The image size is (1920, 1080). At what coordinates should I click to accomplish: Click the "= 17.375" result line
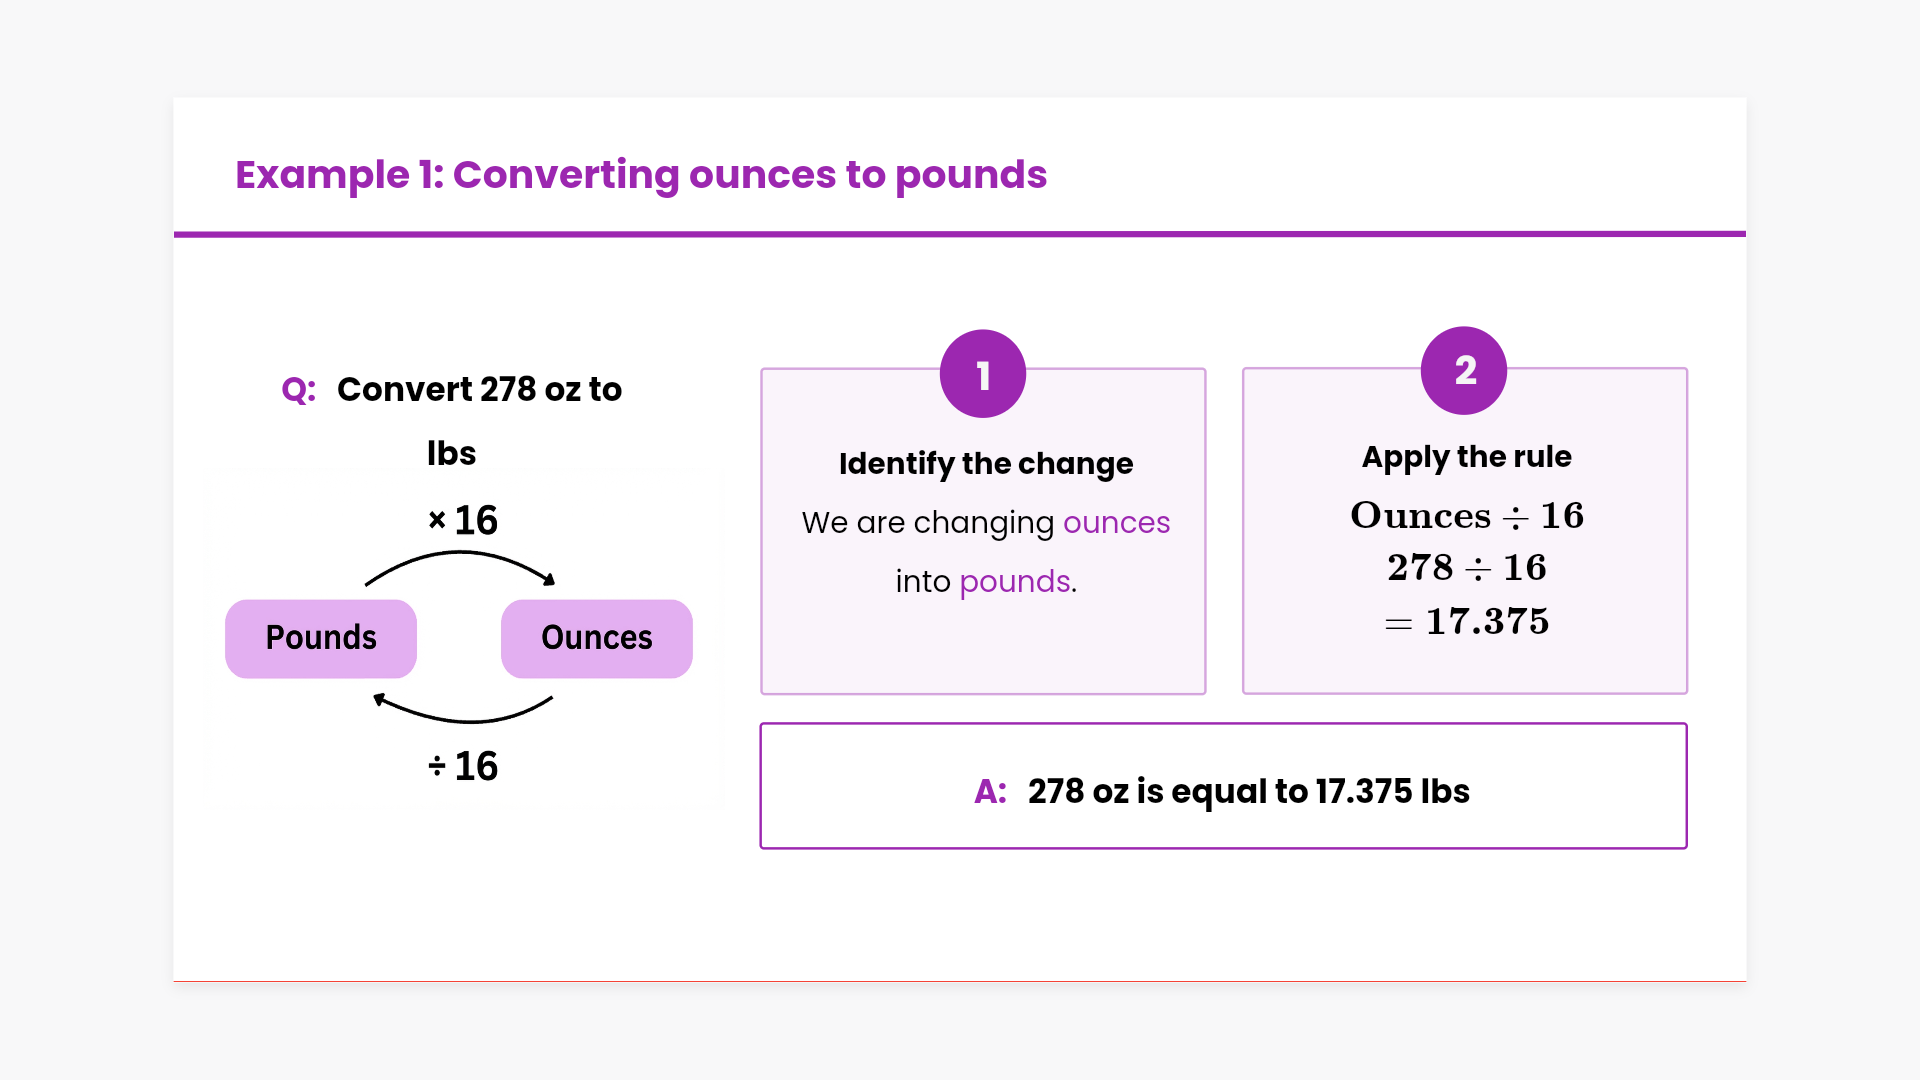click(x=1466, y=622)
